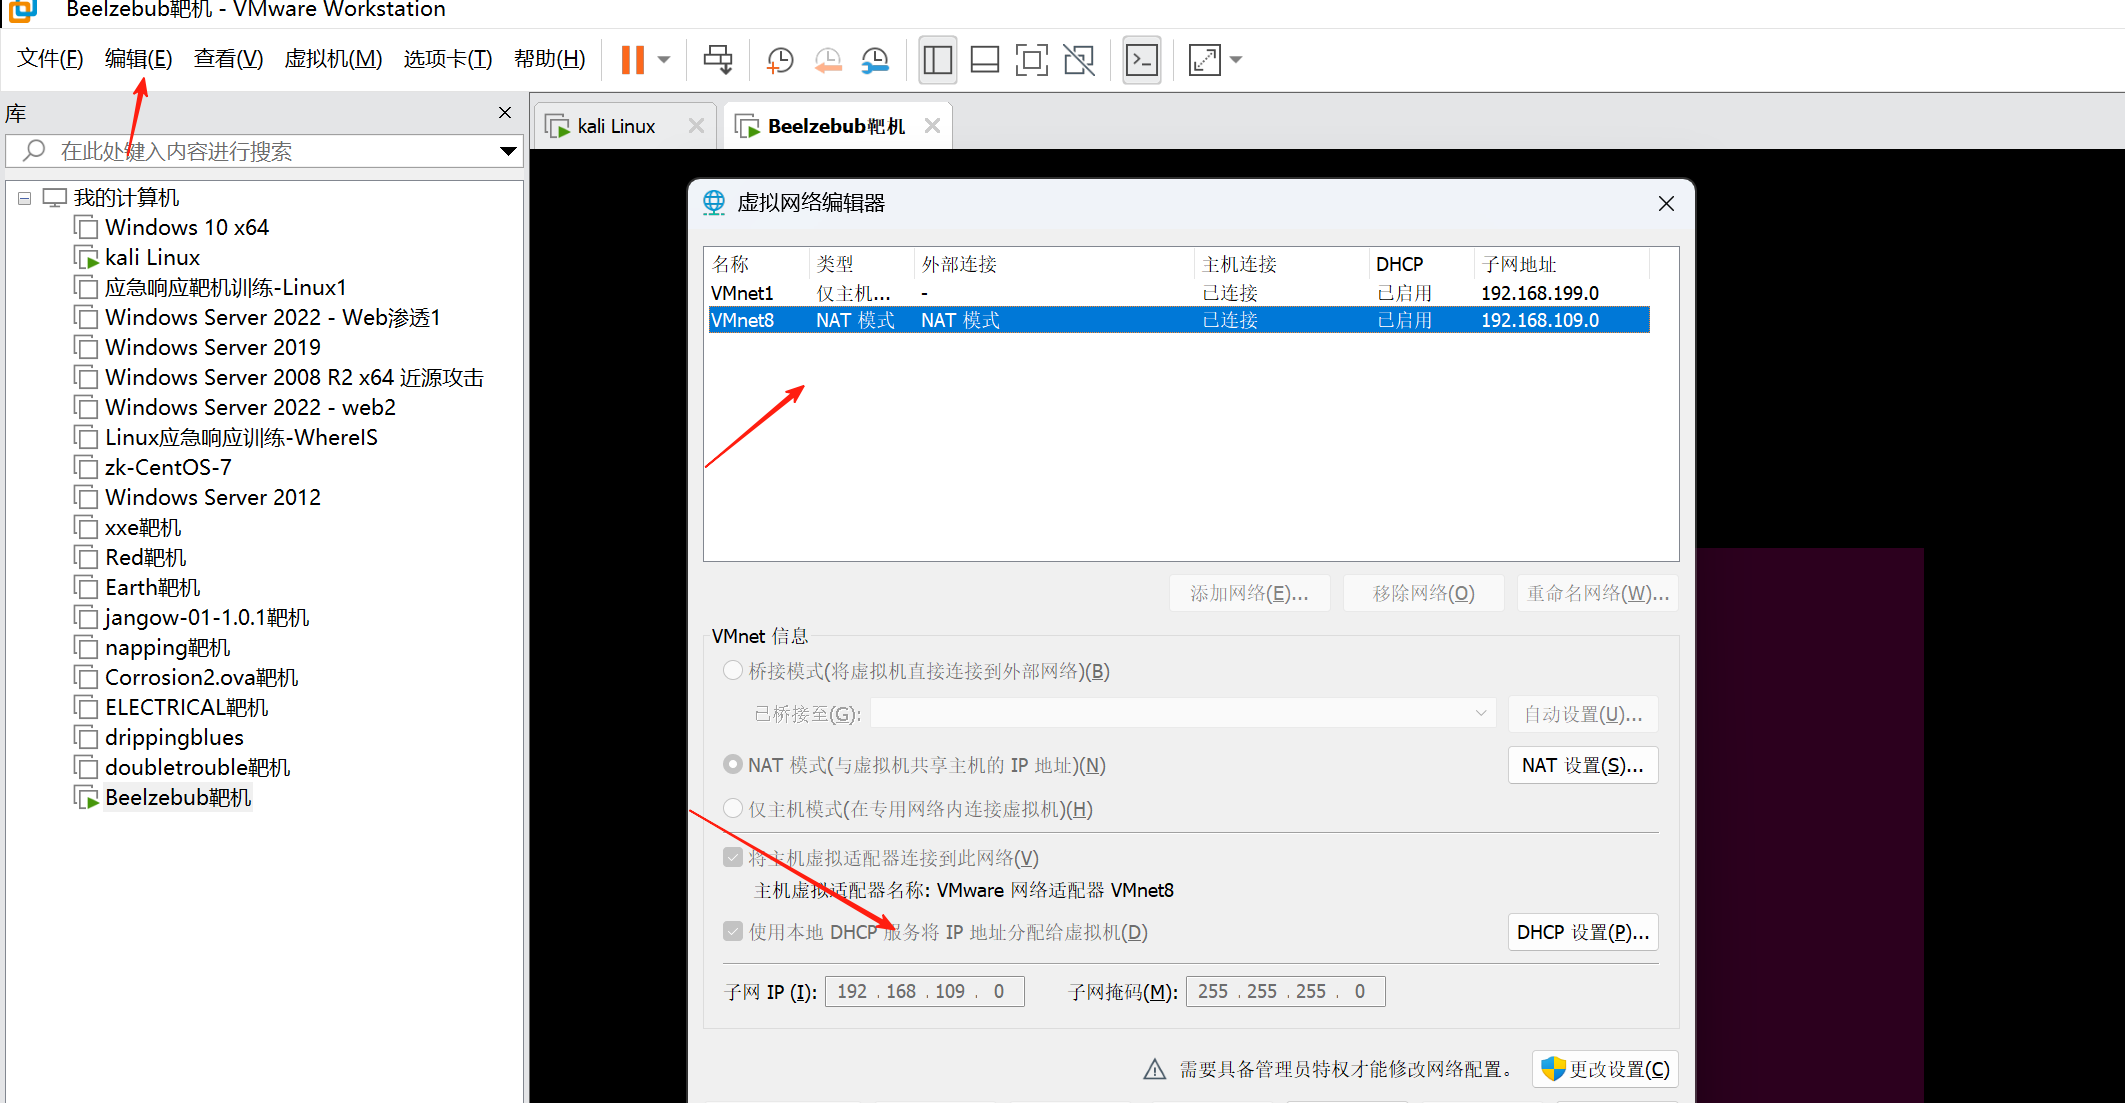The width and height of the screenshot is (2125, 1103).
Task: Select 应急响应靶机训练-Linux1 VM
Action: click(x=225, y=288)
